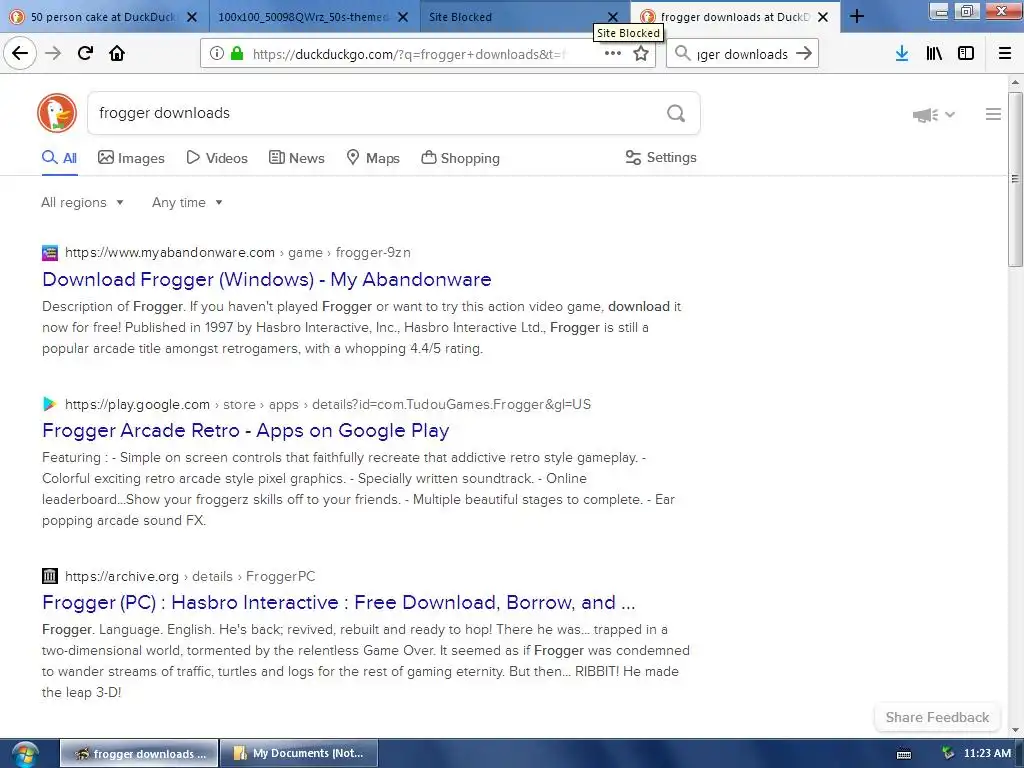Open a new browser tab

(x=857, y=16)
